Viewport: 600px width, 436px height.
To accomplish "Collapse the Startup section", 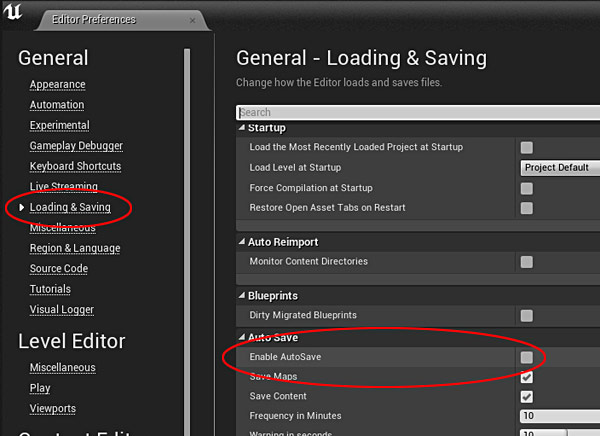I will tap(242, 127).
